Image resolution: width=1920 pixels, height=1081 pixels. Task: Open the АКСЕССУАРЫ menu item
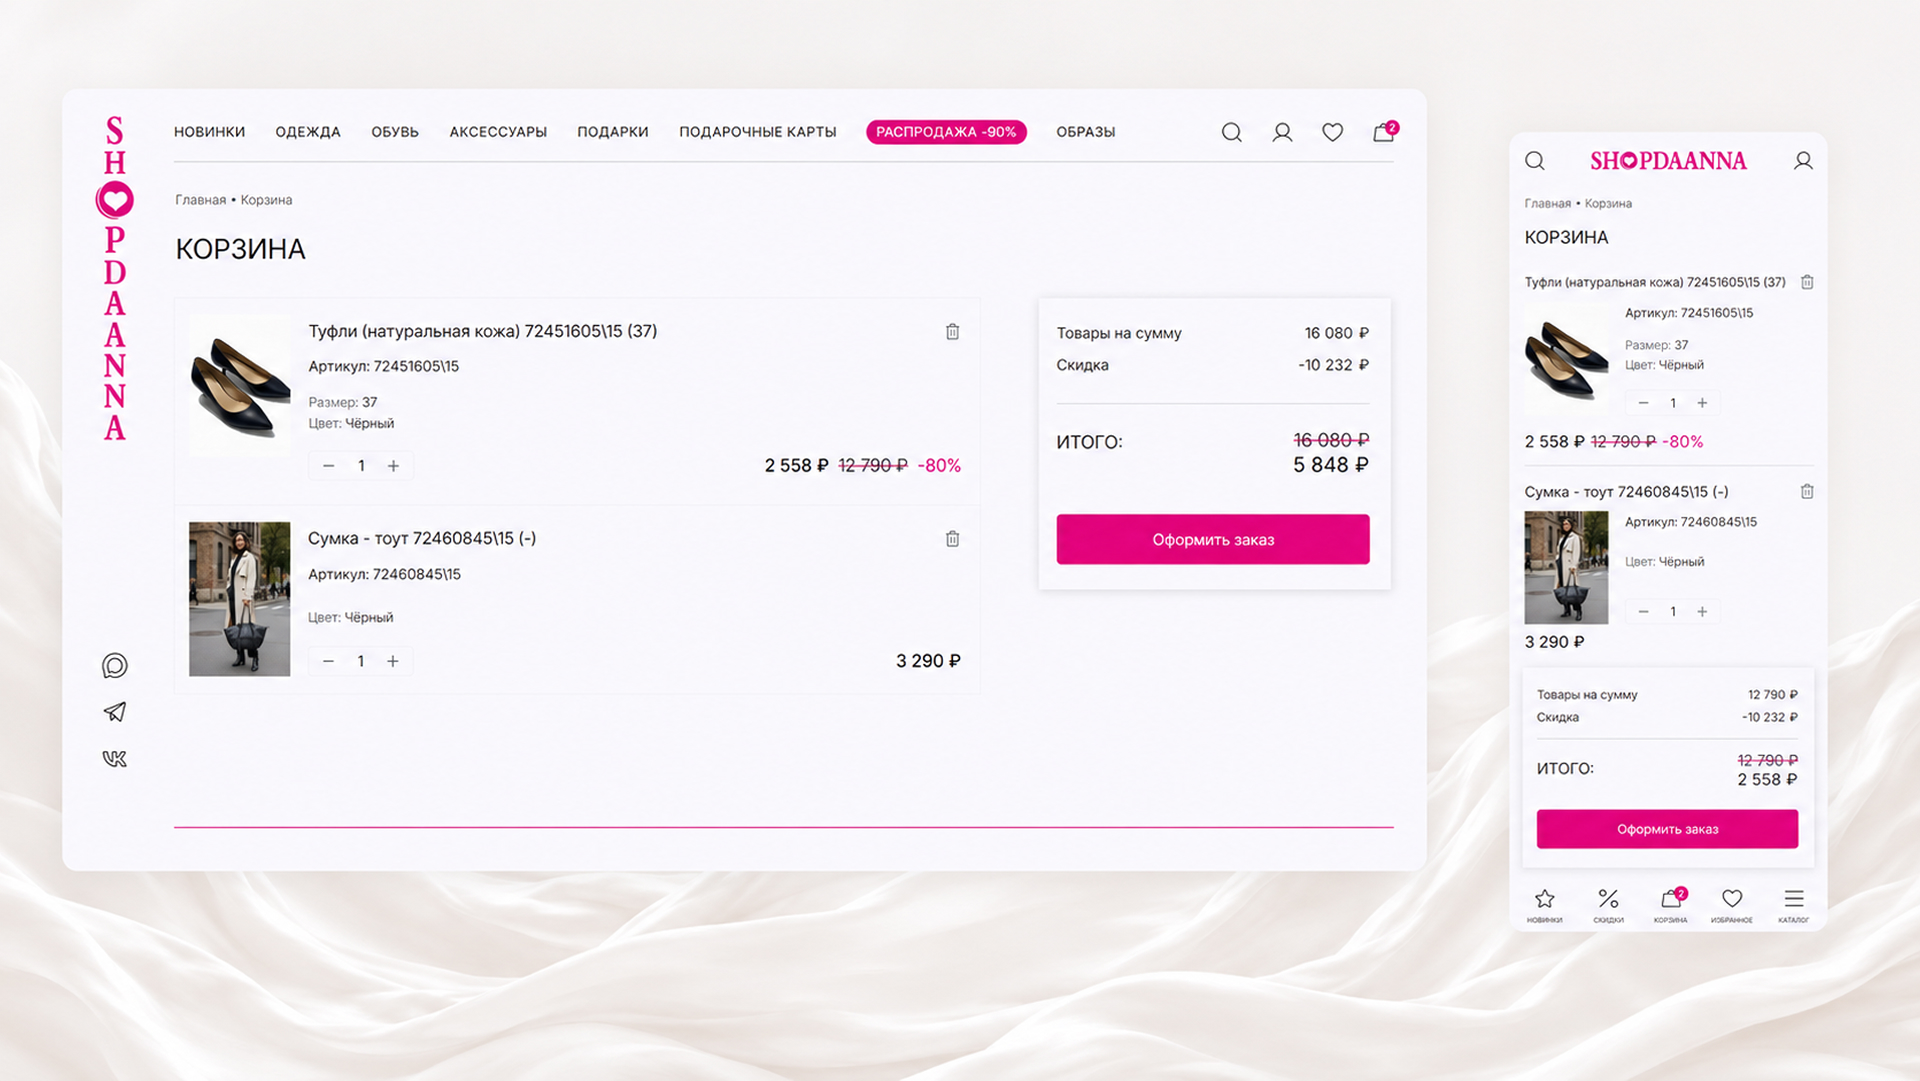[498, 132]
